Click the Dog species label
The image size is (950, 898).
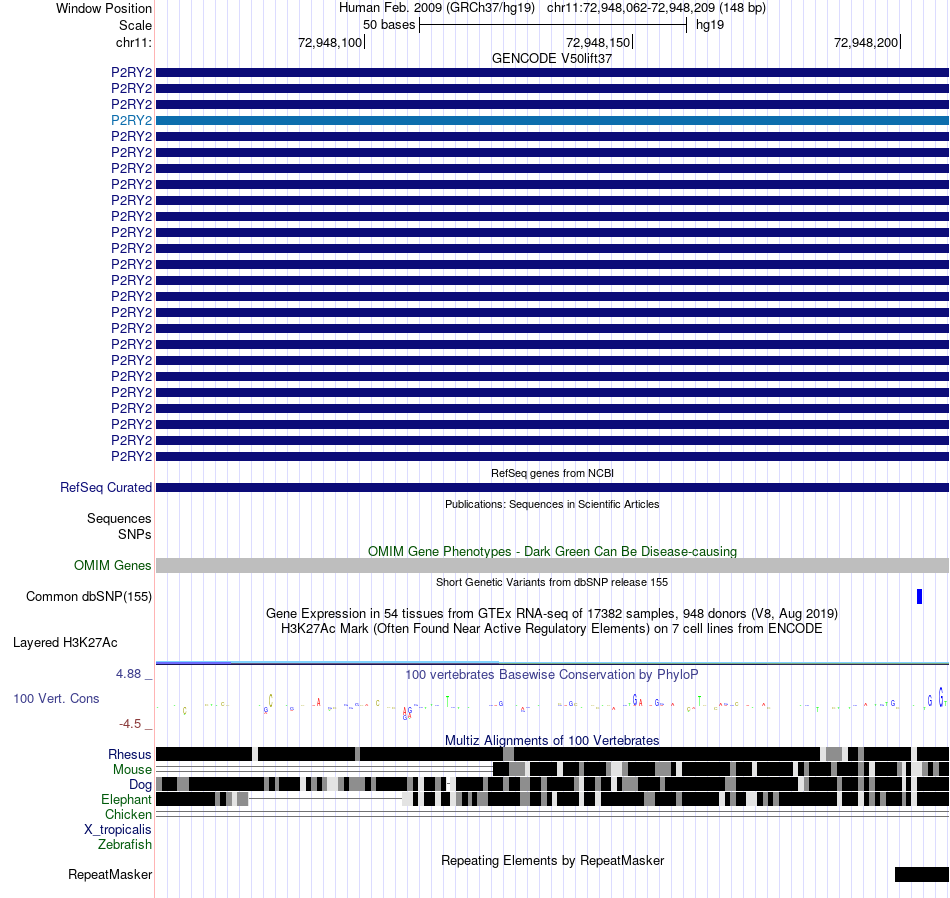[x=141, y=785]
